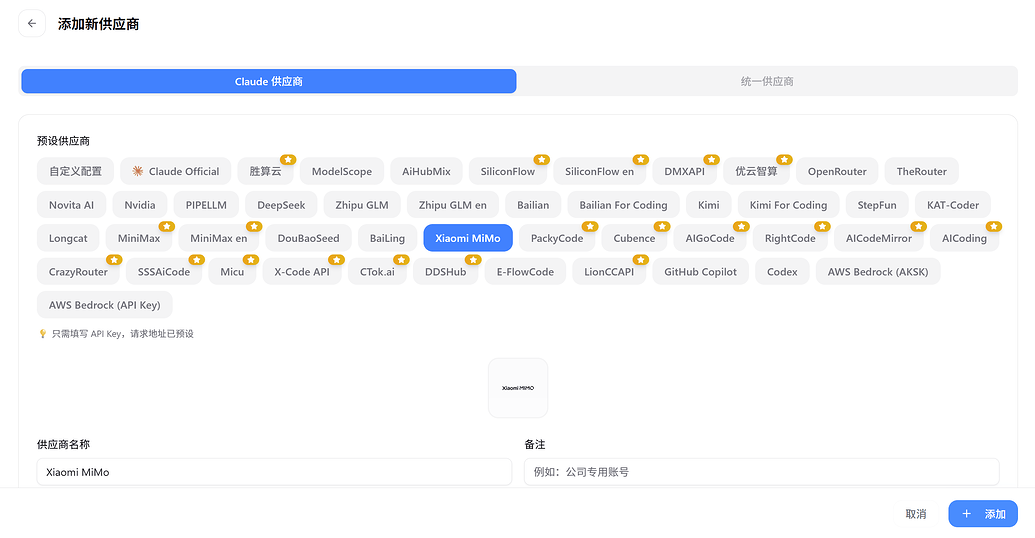The width and height of the screenshot is (1035, 538).
Task: Pick Novita AI preset
Action: click(71, 205)
